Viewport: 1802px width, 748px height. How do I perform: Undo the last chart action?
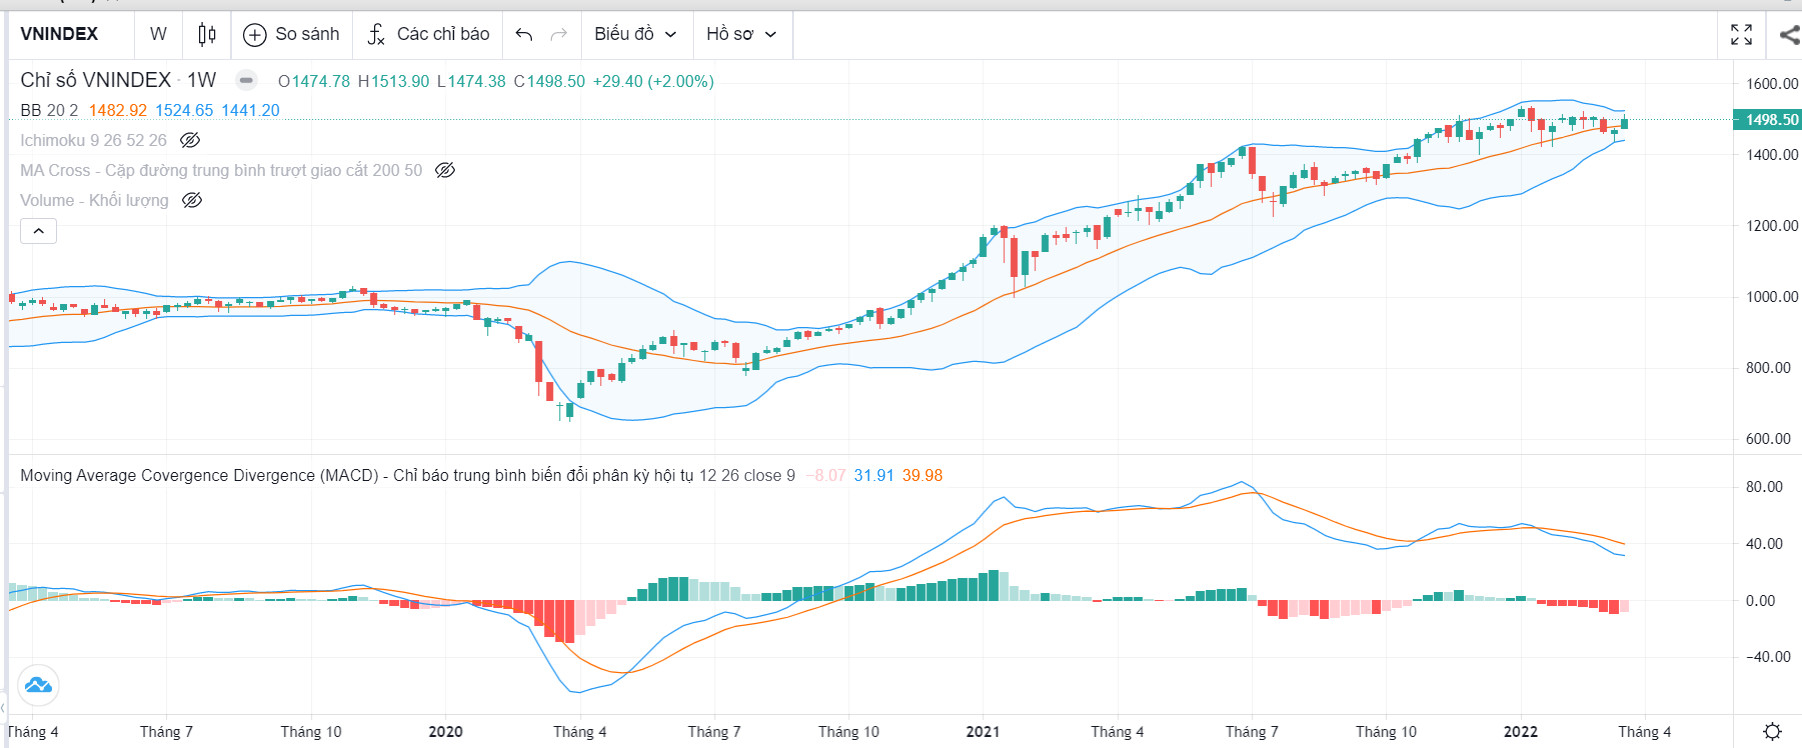(x=524, y=34)
